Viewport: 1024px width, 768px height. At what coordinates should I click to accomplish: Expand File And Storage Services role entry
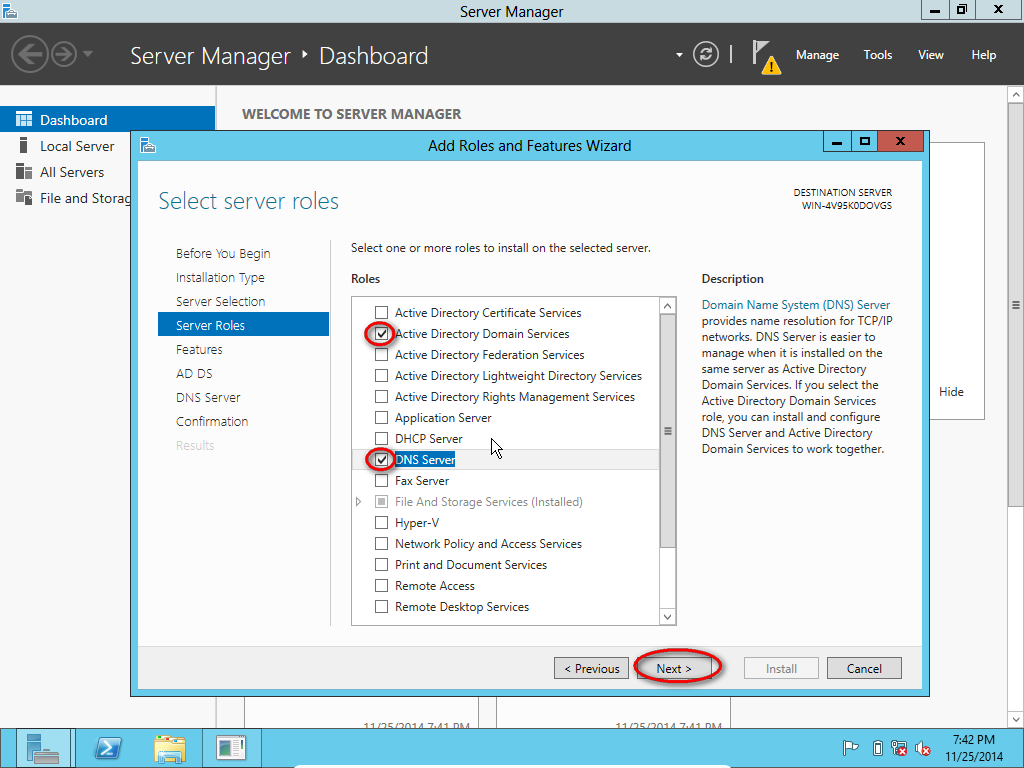(359, 501)
